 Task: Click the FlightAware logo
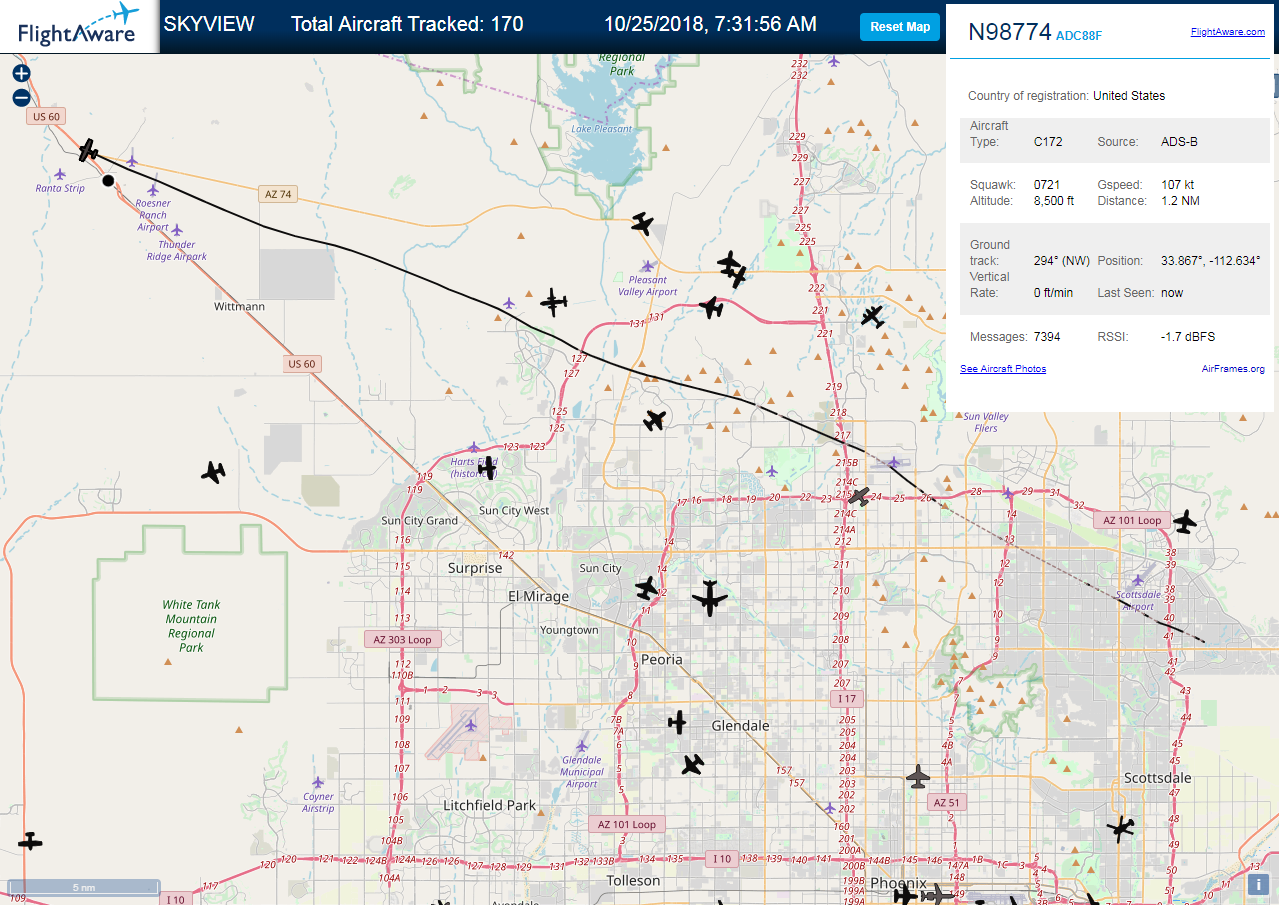(x=79, y=26)
